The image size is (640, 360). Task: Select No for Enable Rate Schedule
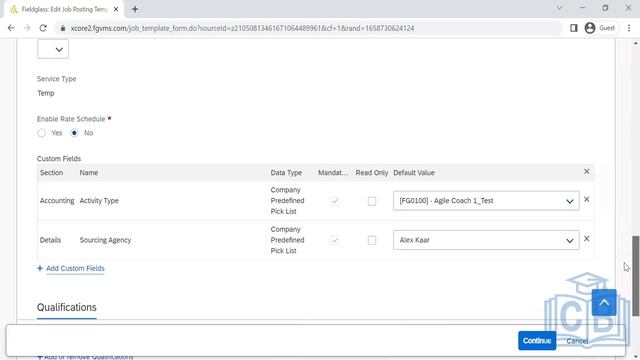click(x=74, y=133)
